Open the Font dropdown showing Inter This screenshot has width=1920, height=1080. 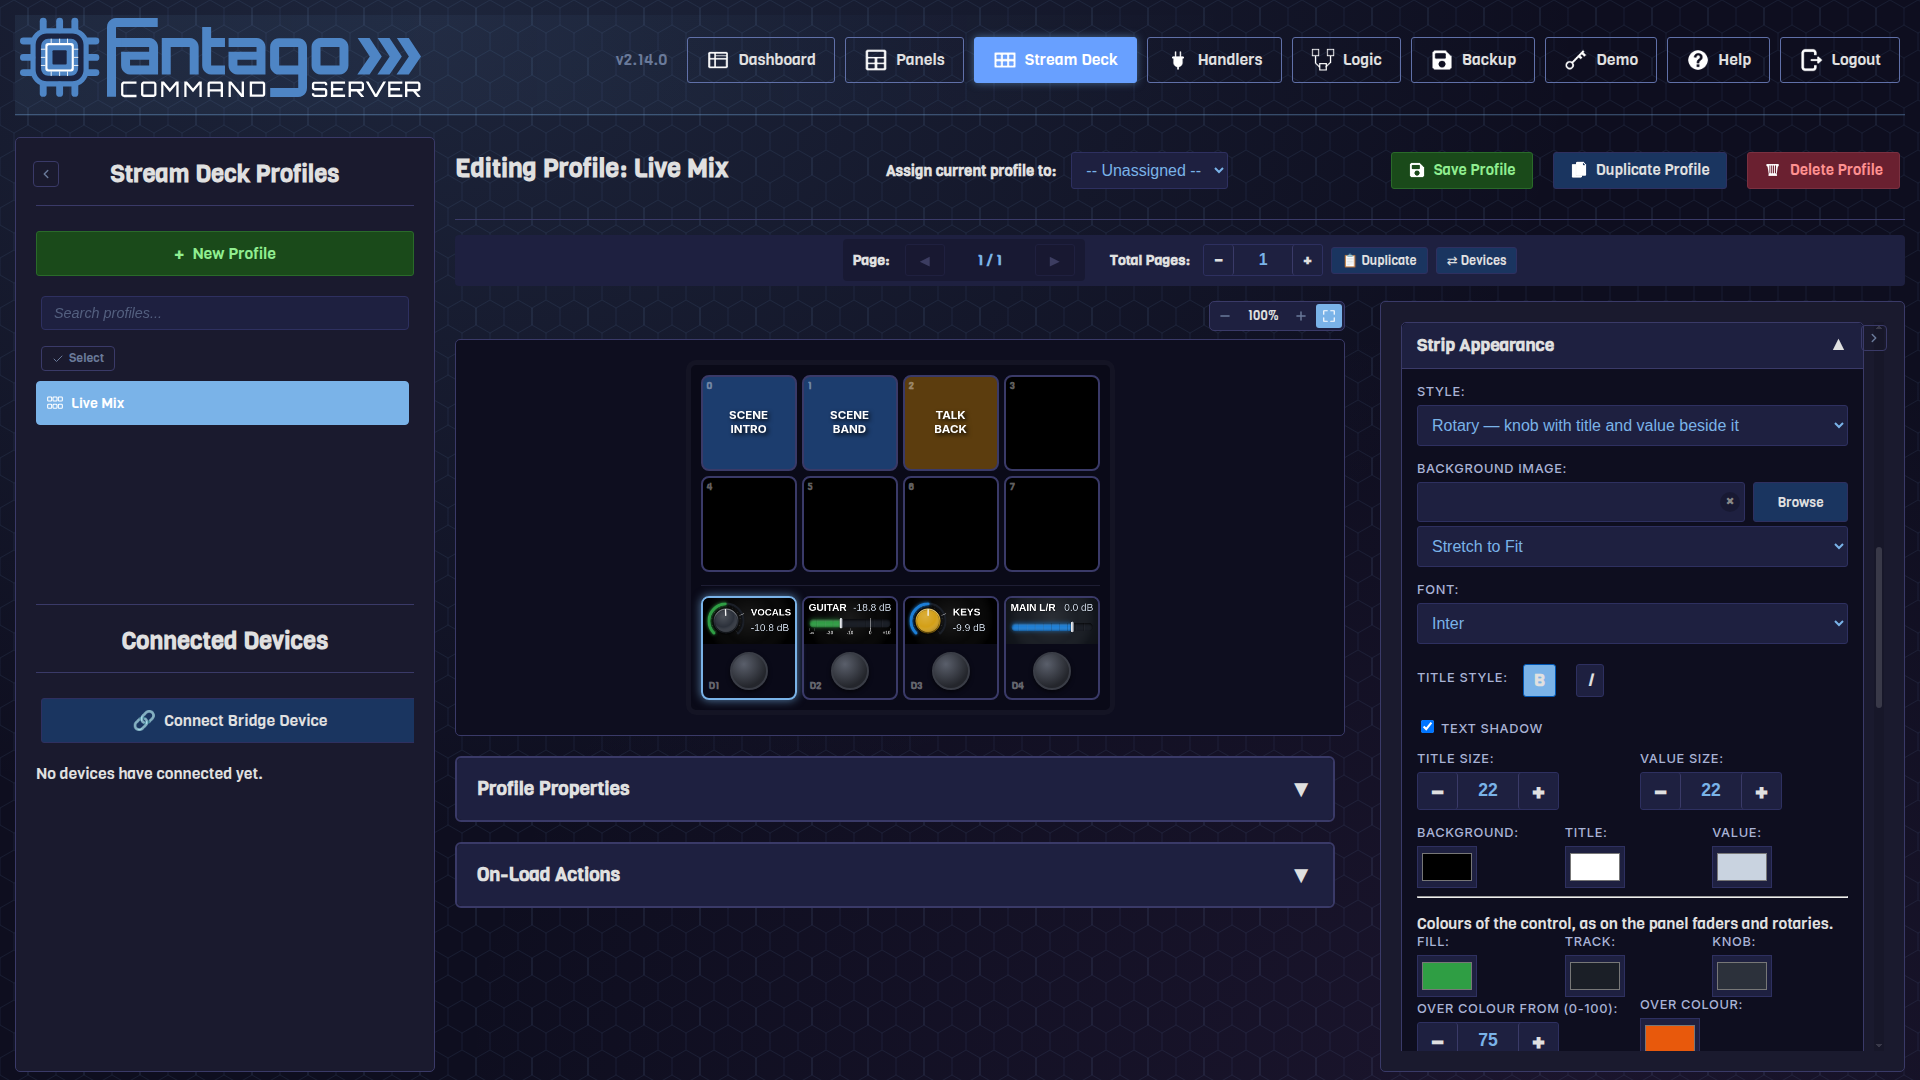click(1632, 624)
